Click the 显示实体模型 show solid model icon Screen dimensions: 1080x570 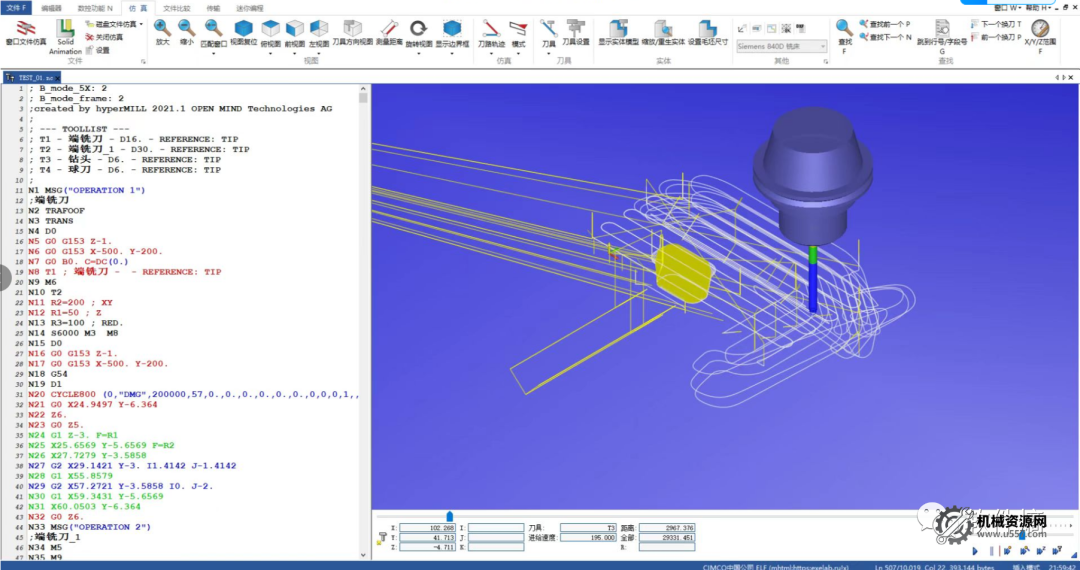(619, 30)
